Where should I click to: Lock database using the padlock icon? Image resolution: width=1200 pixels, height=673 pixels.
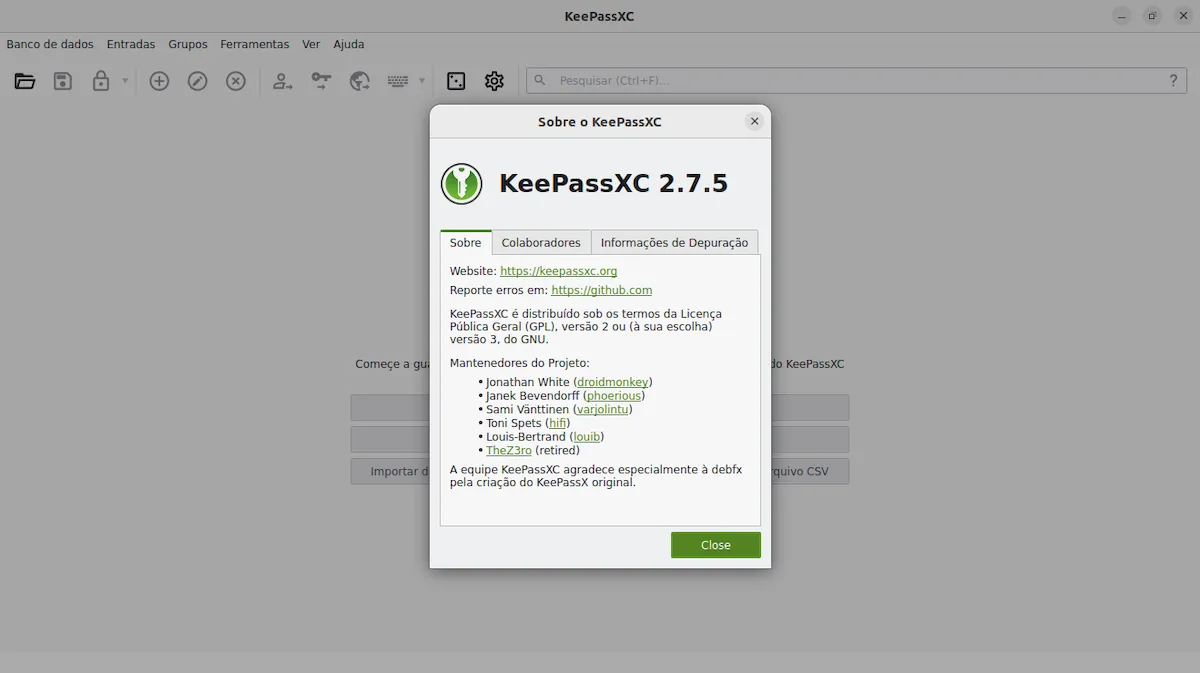point(101,81)
